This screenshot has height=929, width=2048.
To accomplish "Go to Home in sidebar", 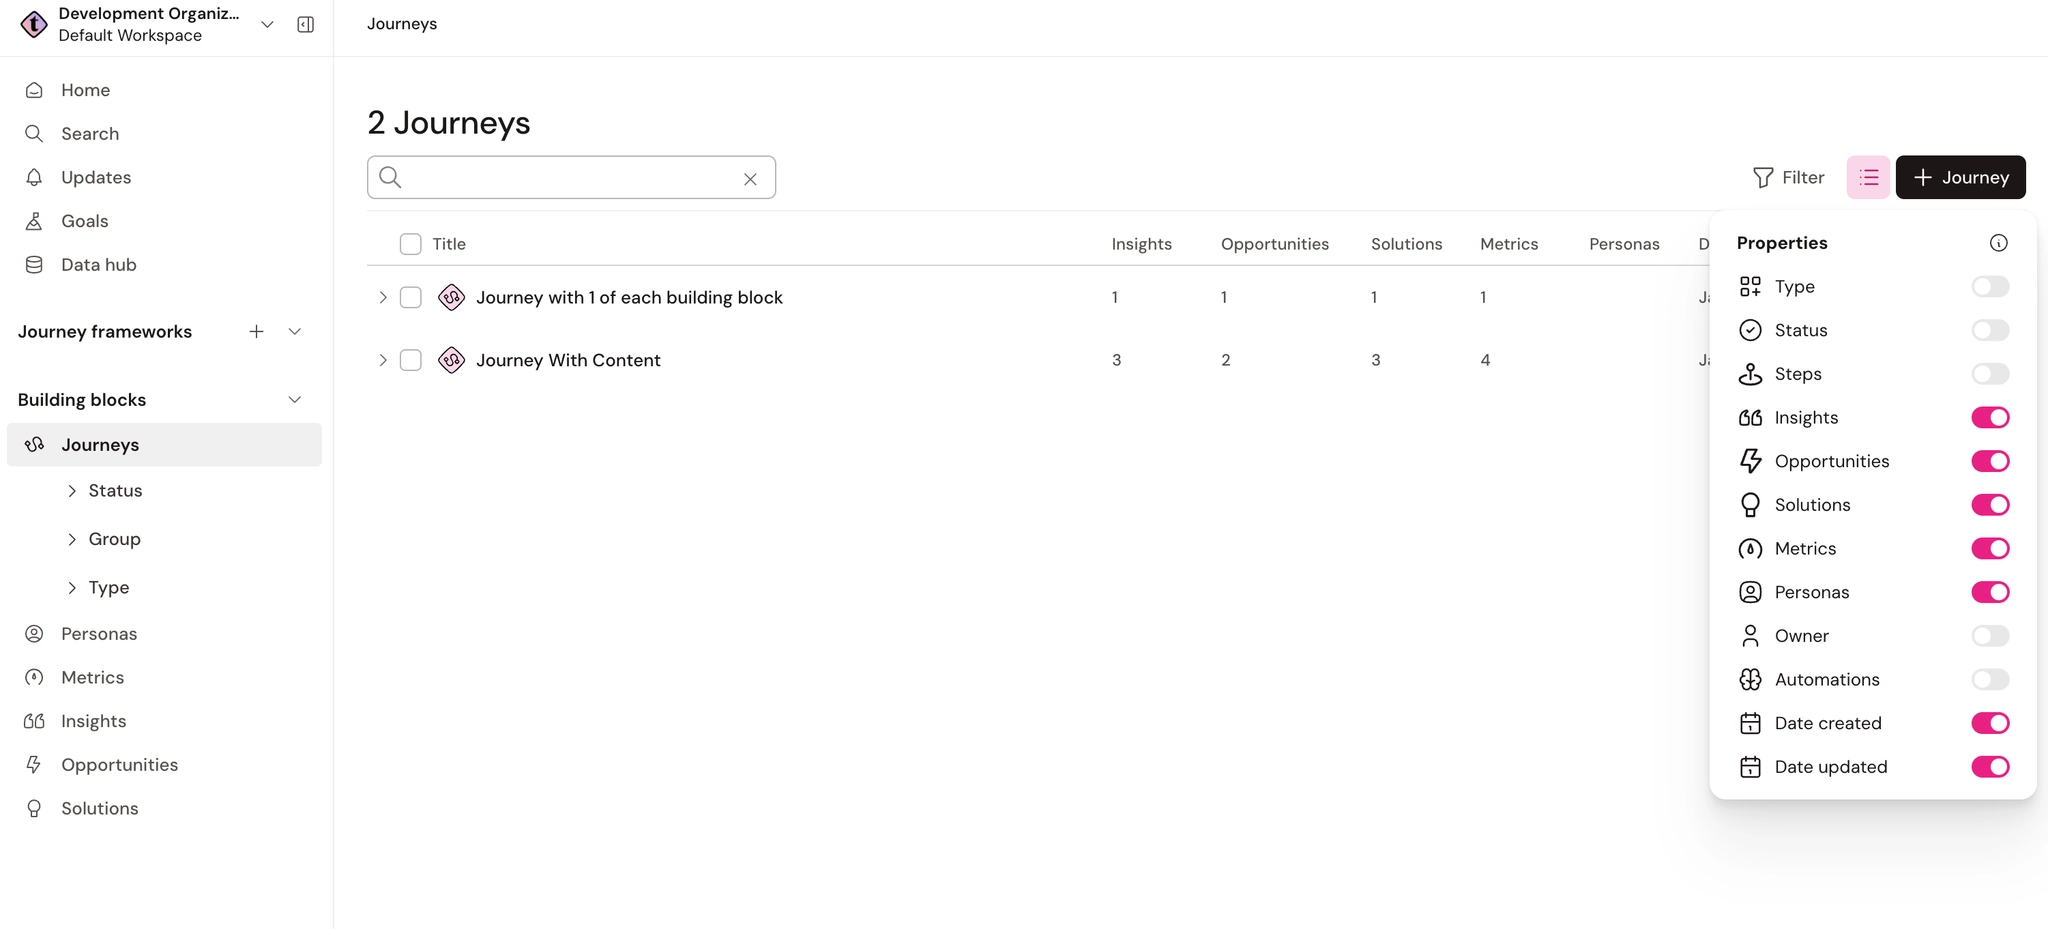I will click(x=85, y=90).
